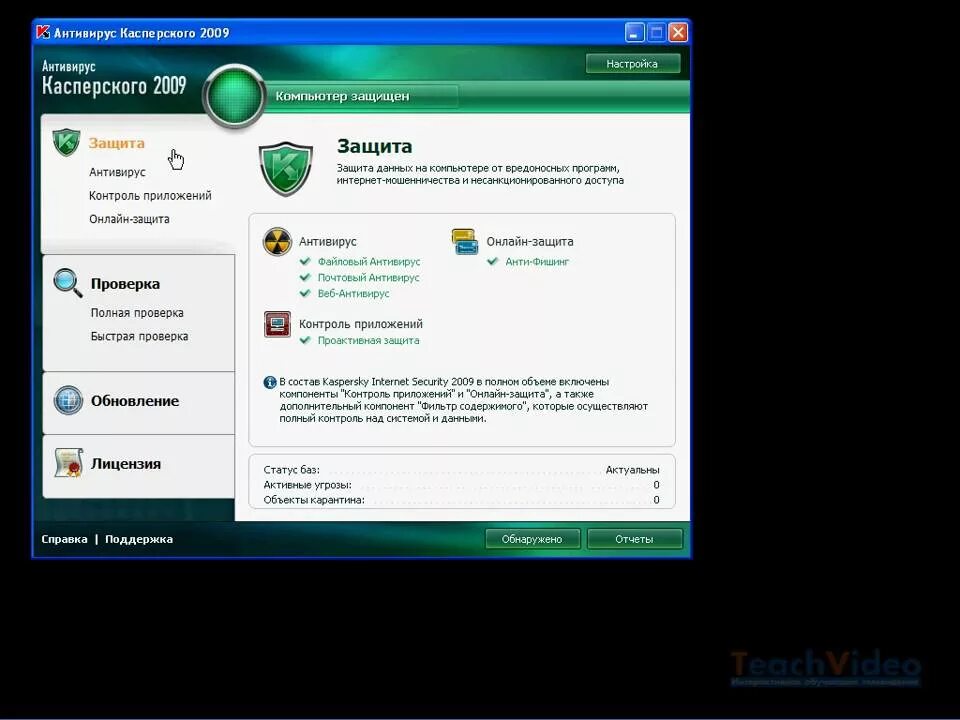Click checkmark beside Анти-Фишинг

pyautogui.click(x=492, y=261)
